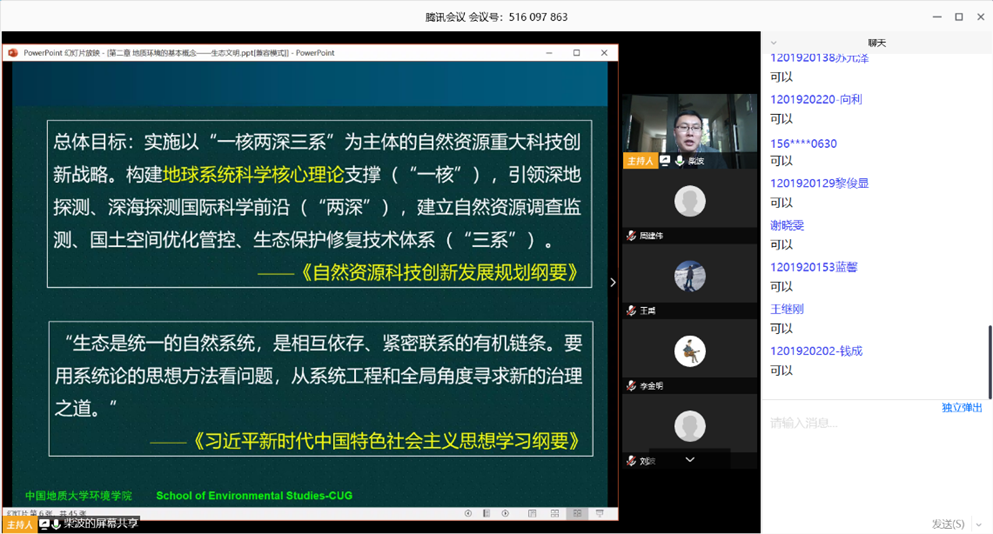Click the PowerPoint icon in slideshow title bar
The height and width of the screenshot is (534, 993).
[x=13, y=53]
